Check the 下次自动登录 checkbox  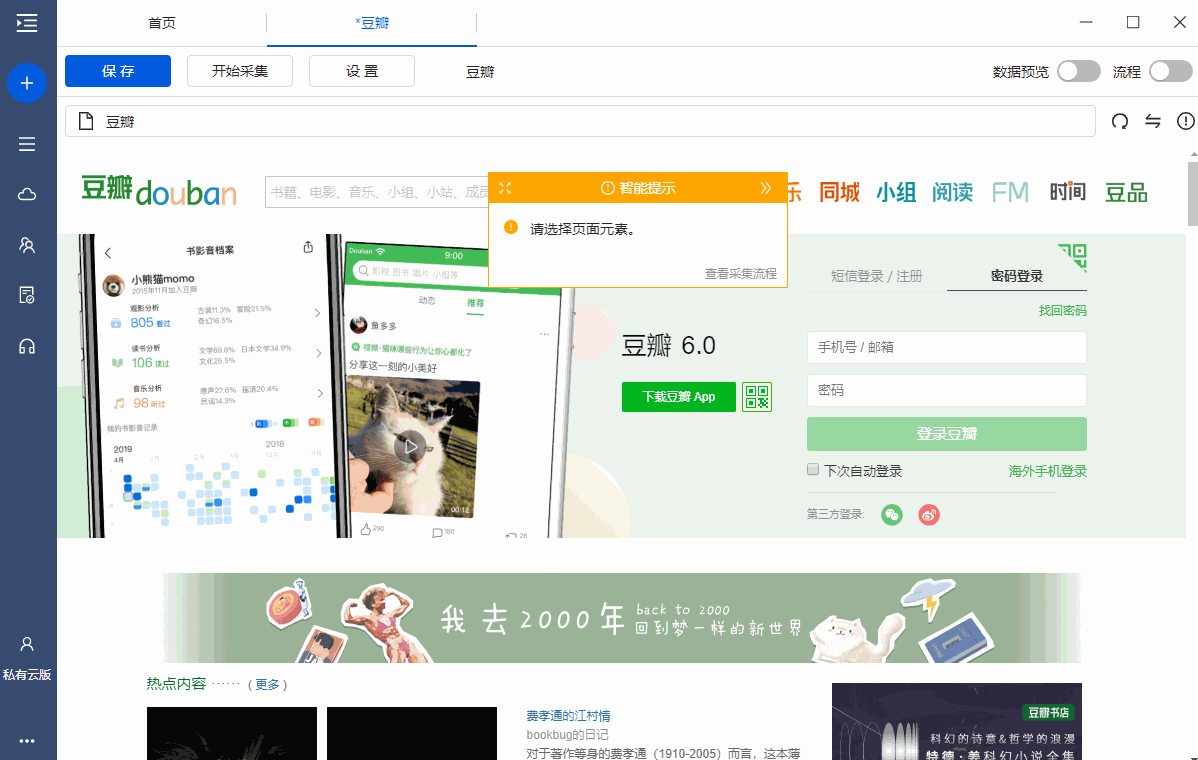tap(813, 470)
